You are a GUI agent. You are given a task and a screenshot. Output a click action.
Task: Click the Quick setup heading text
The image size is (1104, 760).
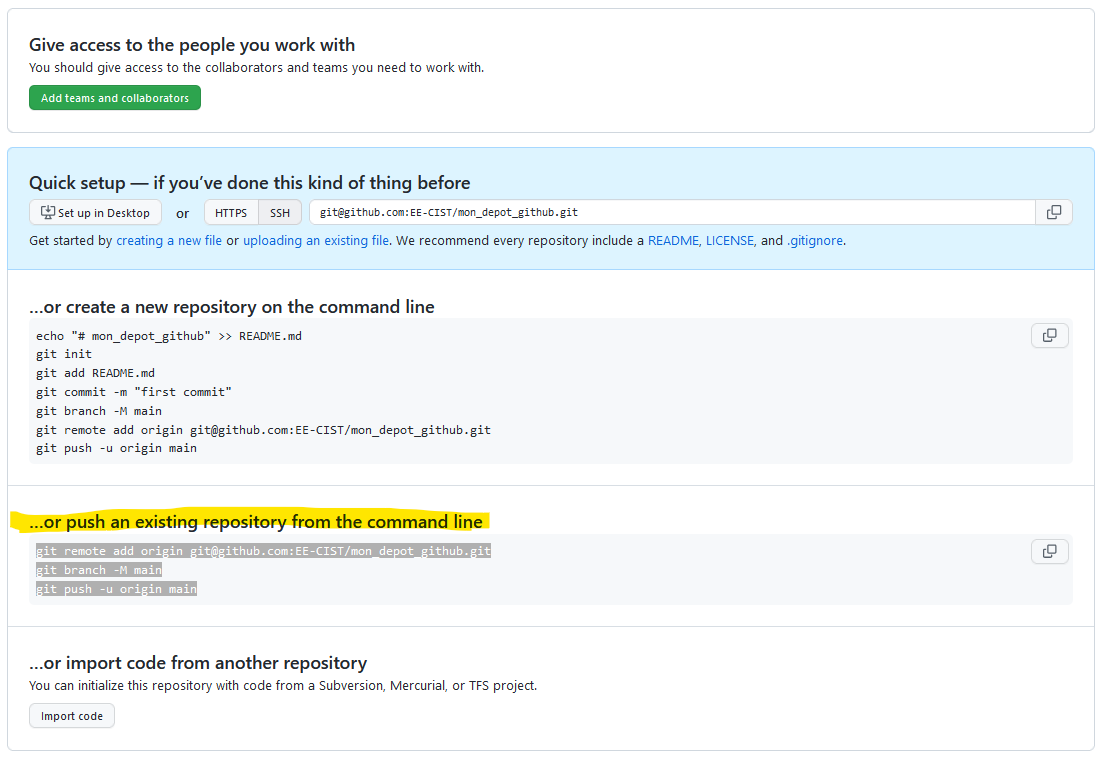[x=250, y=182]
